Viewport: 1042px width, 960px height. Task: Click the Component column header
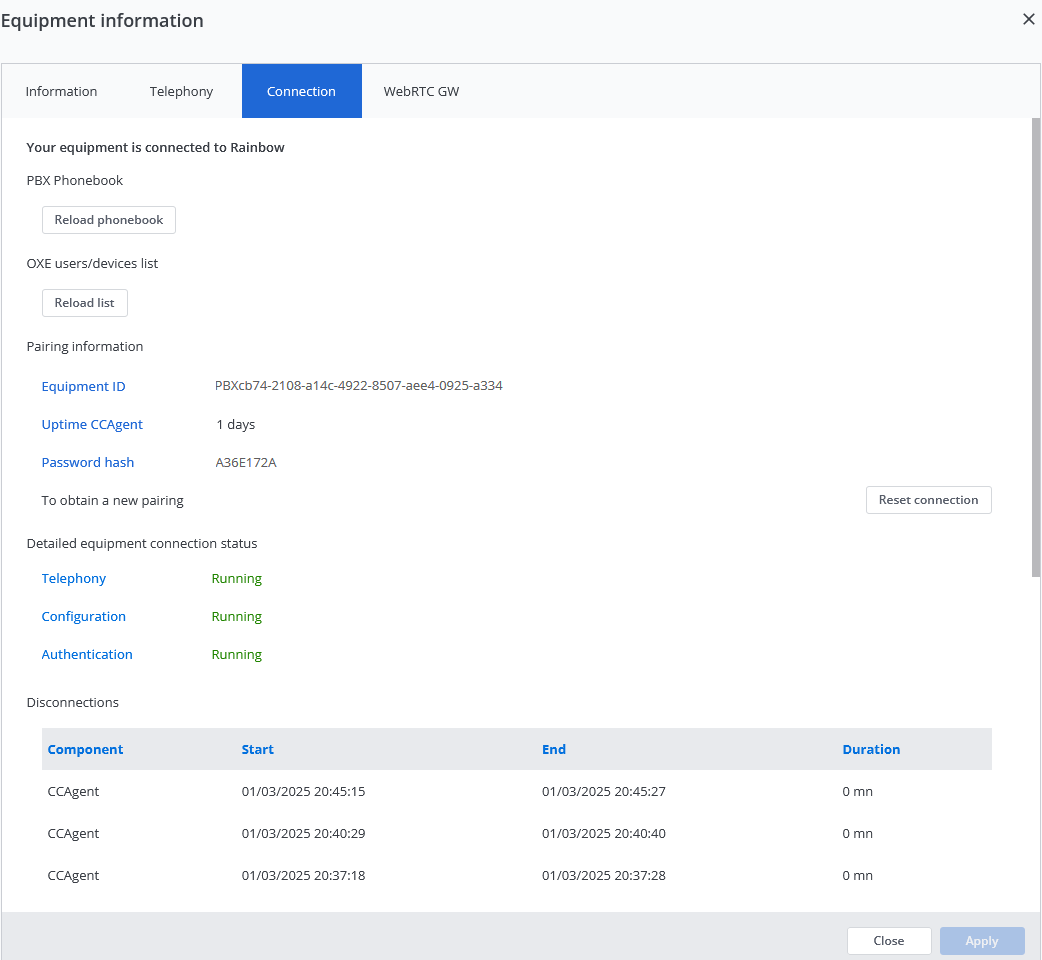85,749
